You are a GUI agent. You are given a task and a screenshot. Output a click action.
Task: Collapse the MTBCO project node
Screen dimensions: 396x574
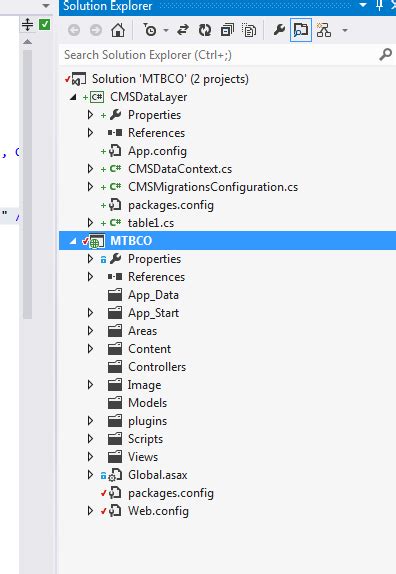pos(73,241)
